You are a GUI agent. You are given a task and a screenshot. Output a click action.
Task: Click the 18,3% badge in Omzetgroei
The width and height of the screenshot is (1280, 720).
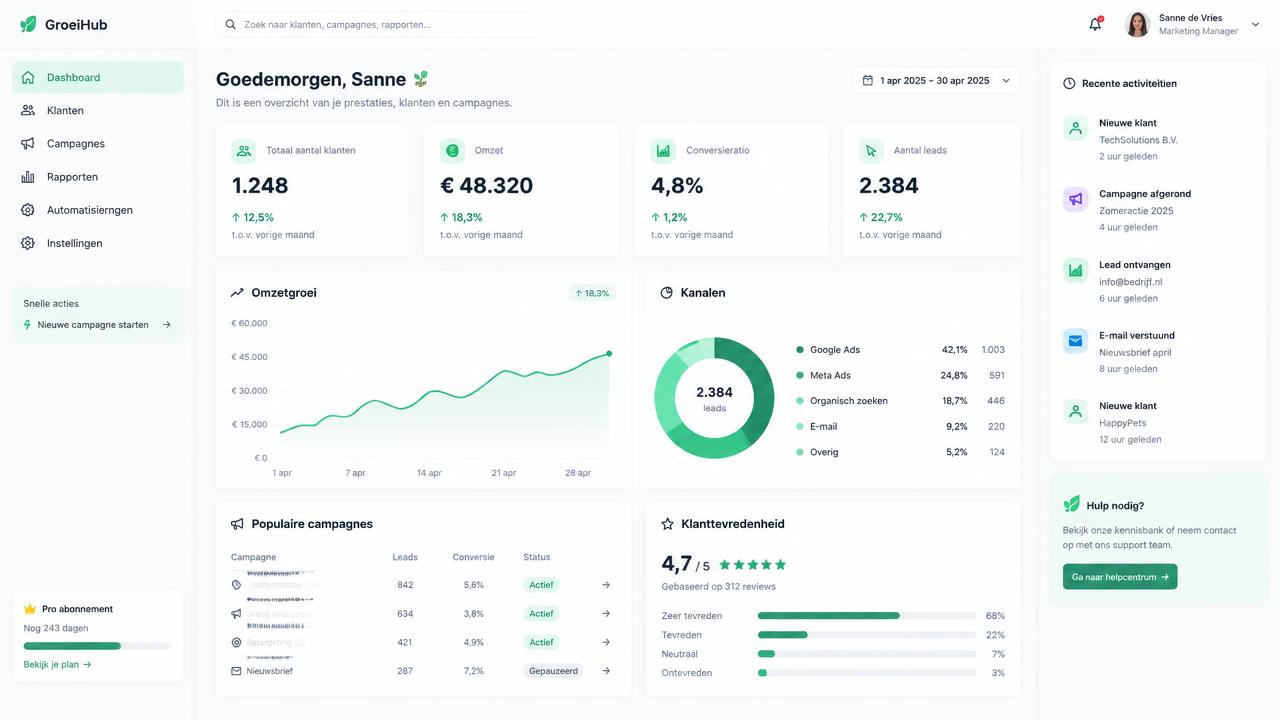click(x=592, y=293)
